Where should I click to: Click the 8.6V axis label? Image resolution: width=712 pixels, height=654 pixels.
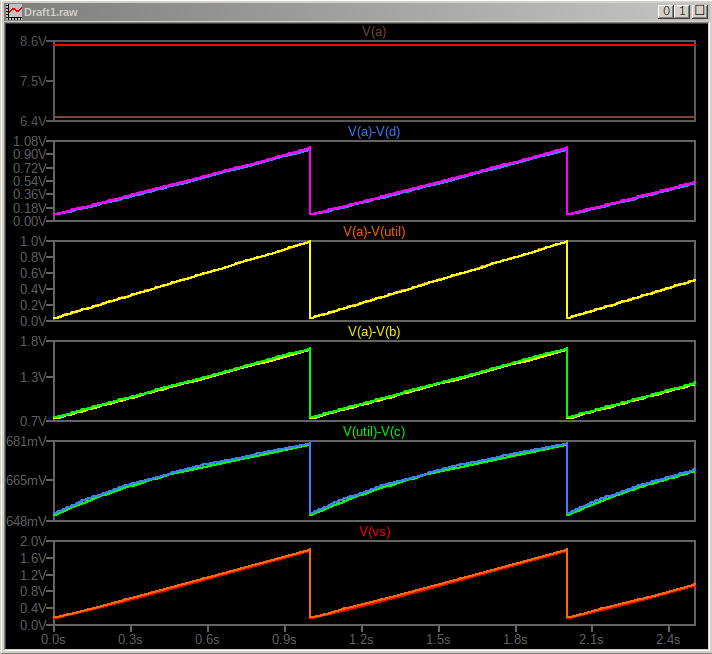(x=33, y=41)
